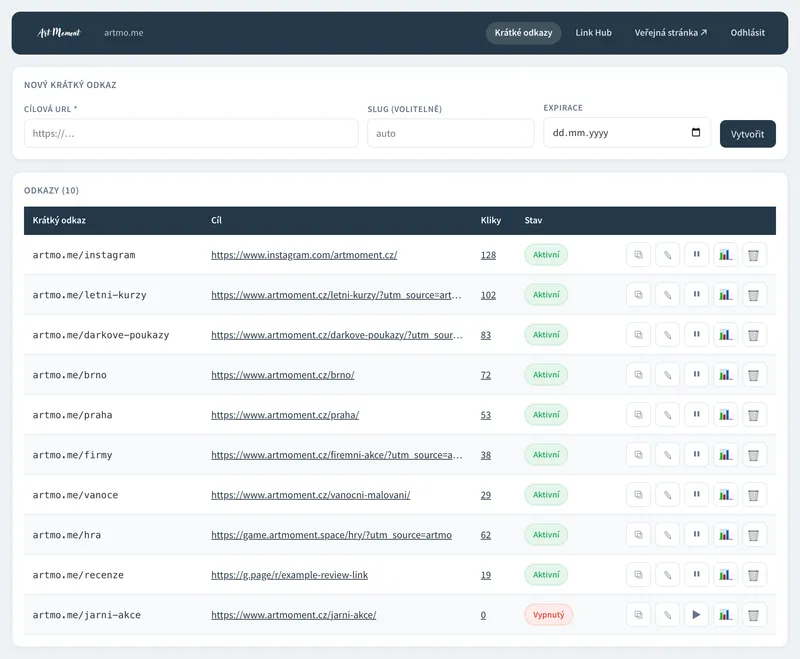Focus the Slug input field
This screenshot has width=800, height=659.
point(451,134)
